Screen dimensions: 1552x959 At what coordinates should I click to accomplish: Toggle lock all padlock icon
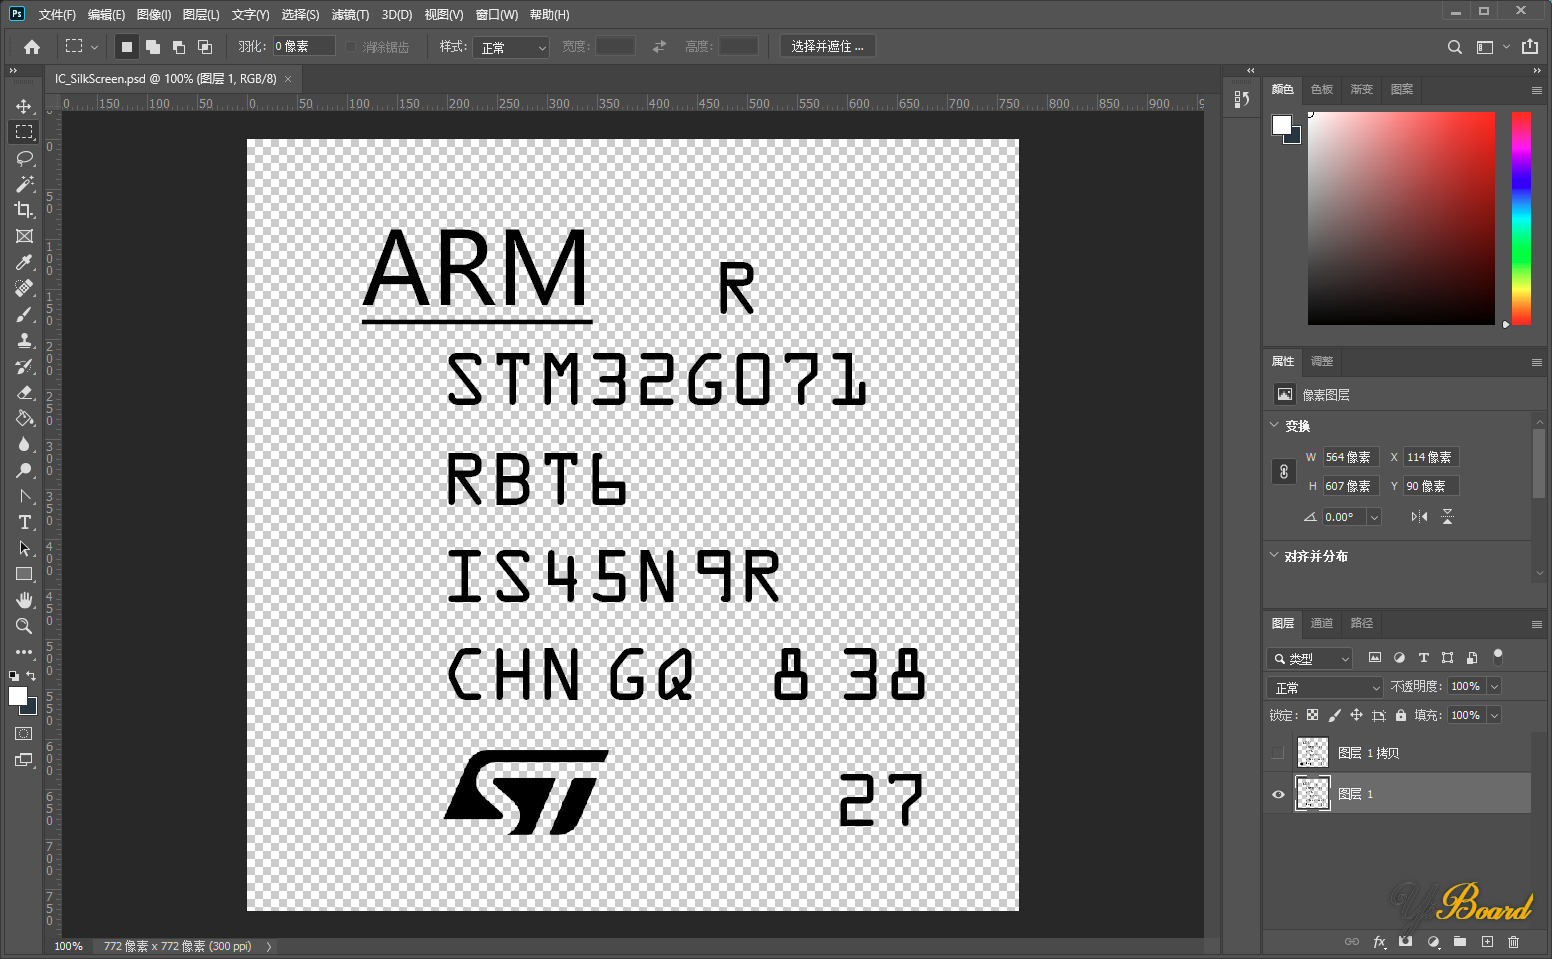point(1401,715)
